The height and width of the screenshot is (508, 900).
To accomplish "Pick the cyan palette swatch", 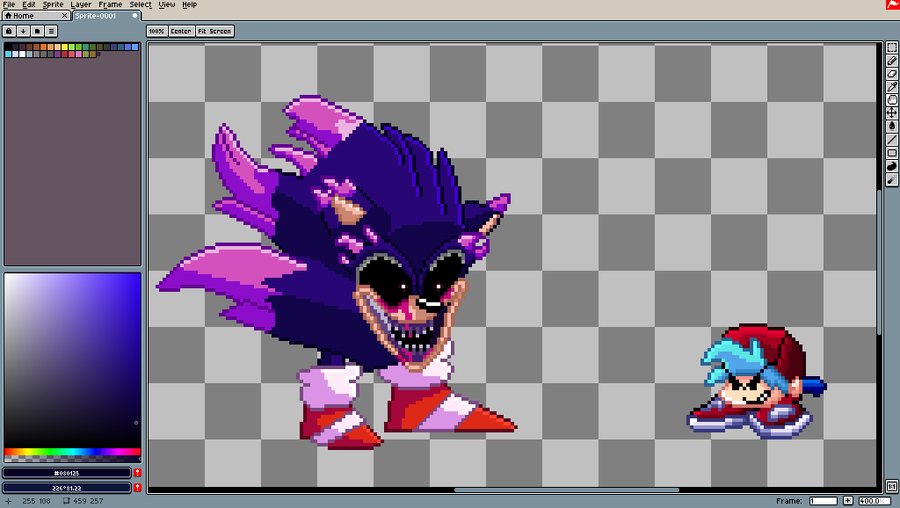I will [x=8, y=54].
